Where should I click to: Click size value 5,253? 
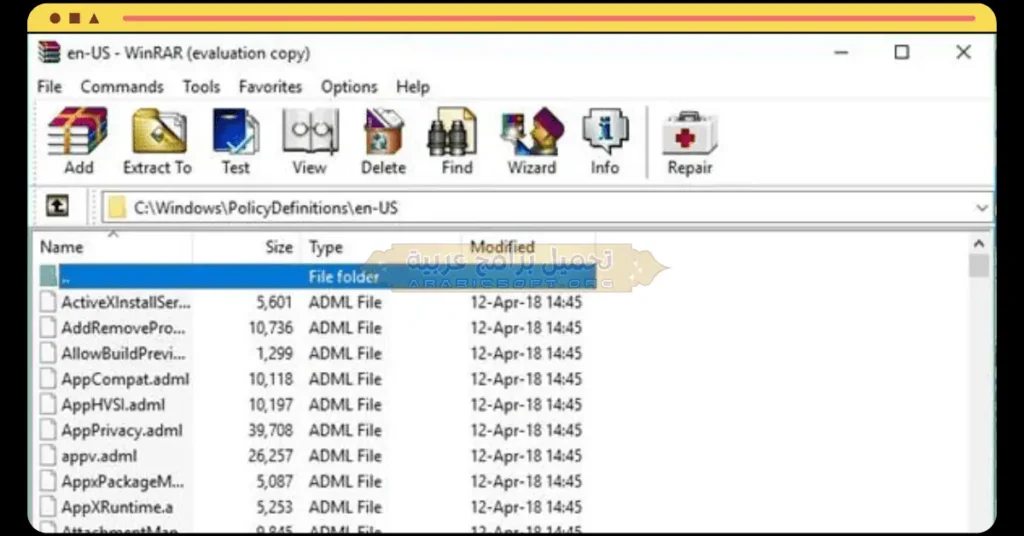tap(274, 507)
